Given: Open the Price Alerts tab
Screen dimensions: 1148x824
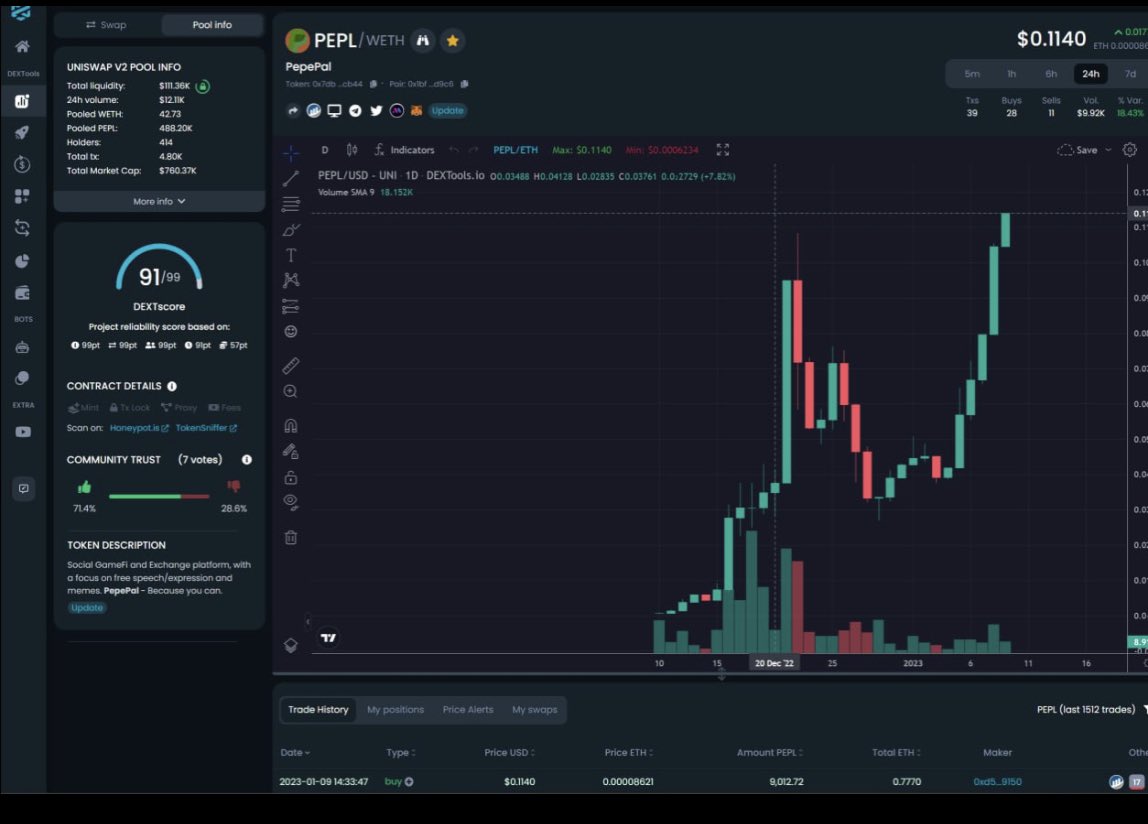Looking at the screenshot, I should (468, 710).
